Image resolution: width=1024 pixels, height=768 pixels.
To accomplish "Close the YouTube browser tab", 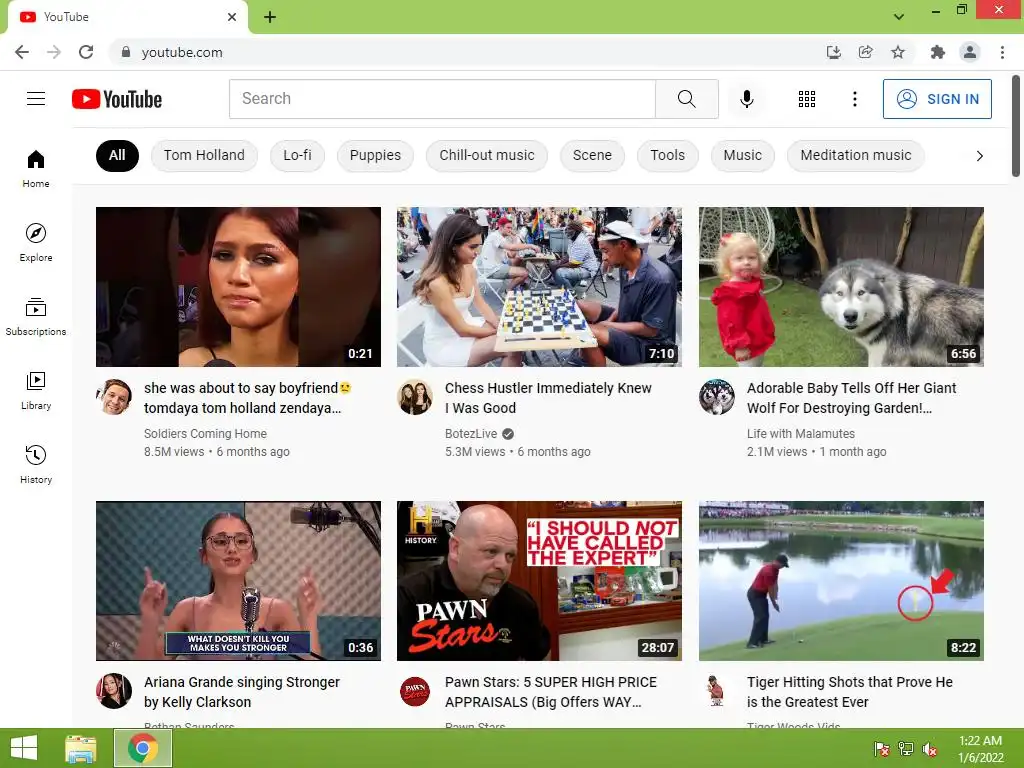I will [232, 17].
